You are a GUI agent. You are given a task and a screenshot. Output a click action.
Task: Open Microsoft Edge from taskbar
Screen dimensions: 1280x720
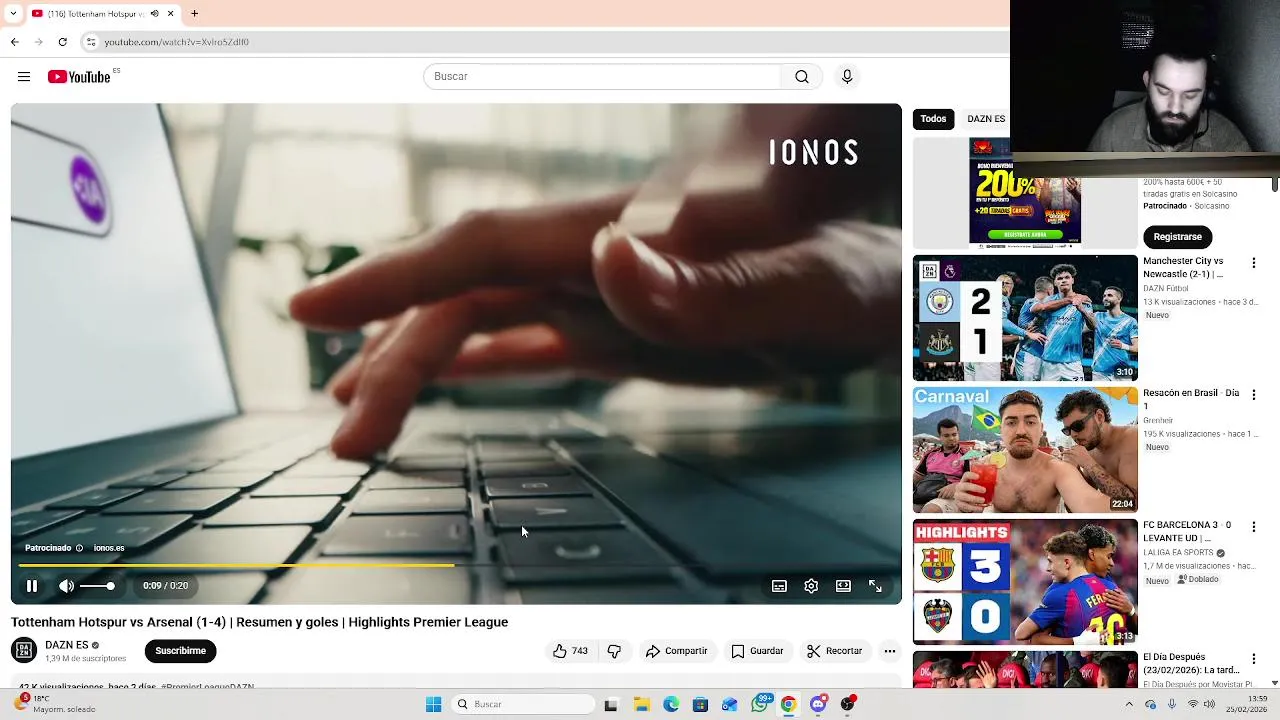click(x=671, y=705)
